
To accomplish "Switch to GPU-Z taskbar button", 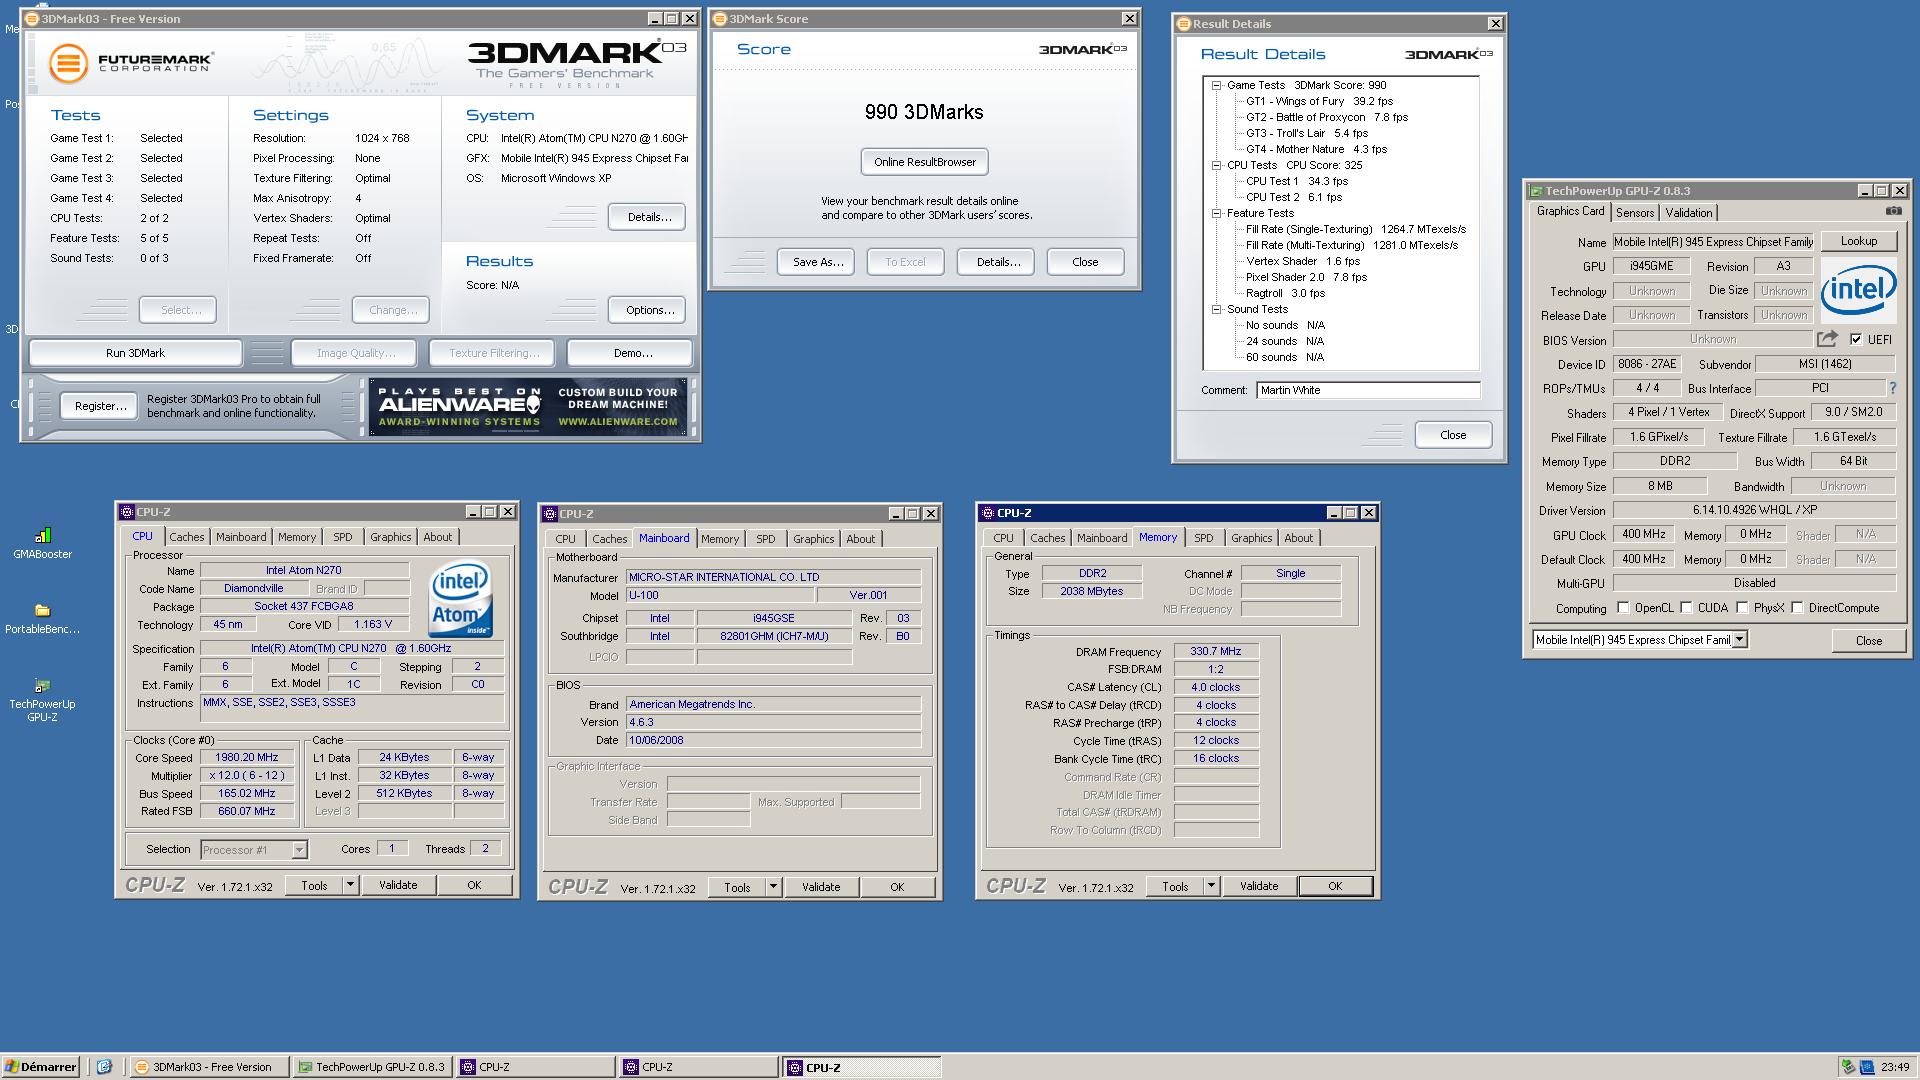I will [x=374, y=1067].
